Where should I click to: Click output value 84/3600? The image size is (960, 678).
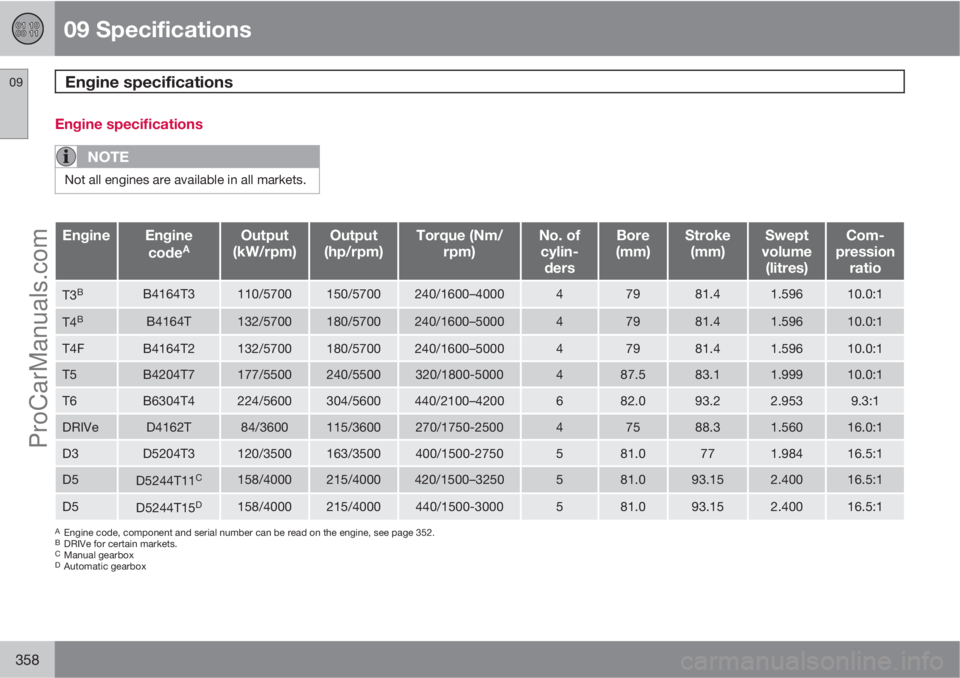[264, 428]
